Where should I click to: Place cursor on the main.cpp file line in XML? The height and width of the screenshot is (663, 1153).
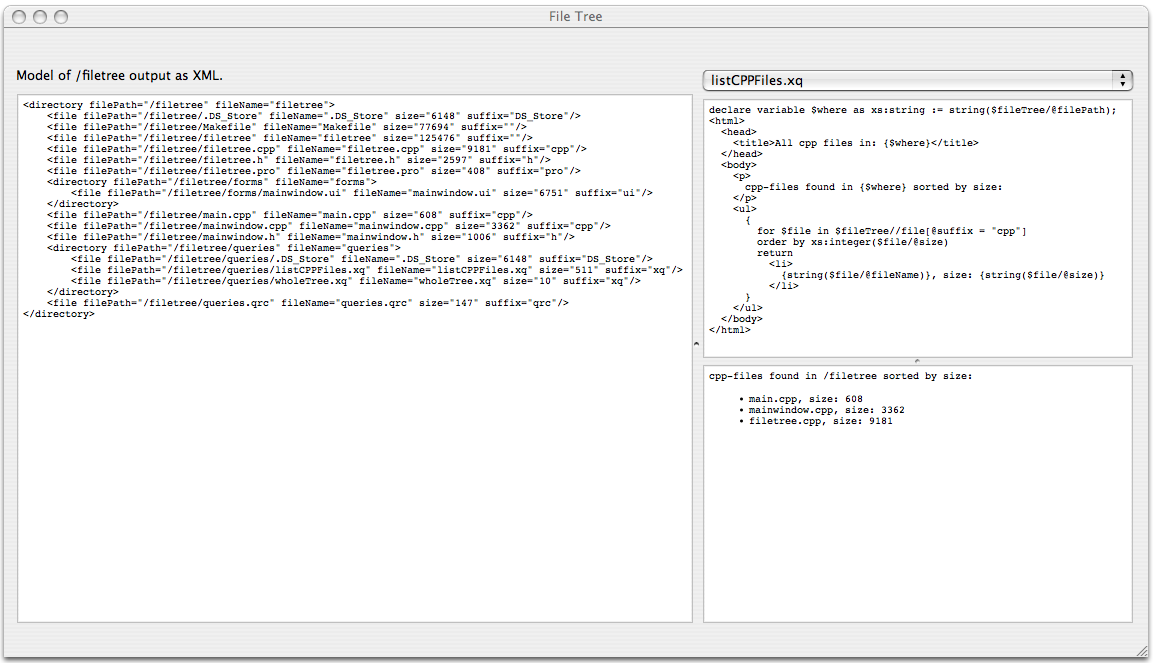pos(289,215)
